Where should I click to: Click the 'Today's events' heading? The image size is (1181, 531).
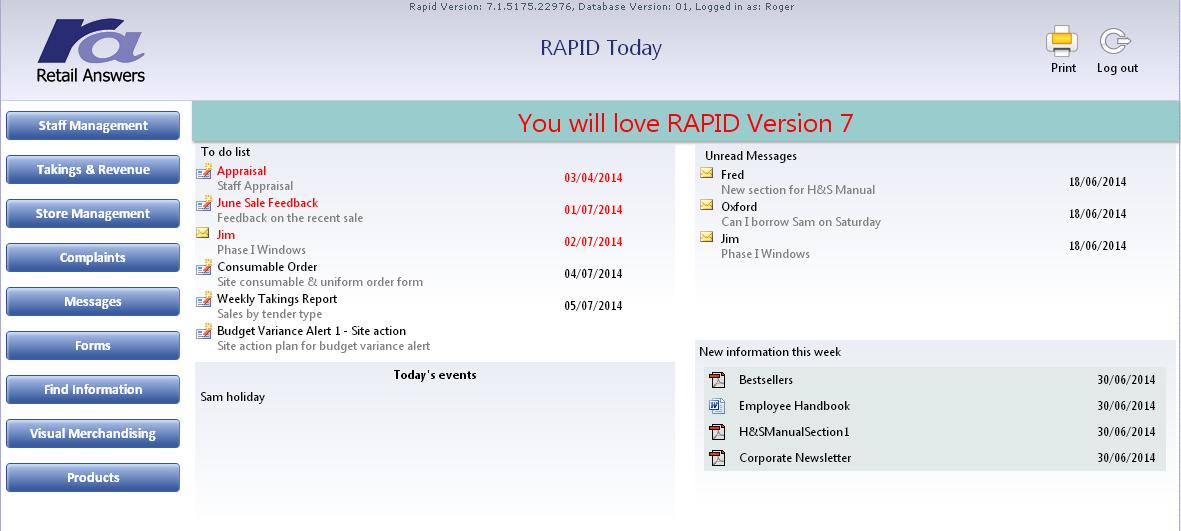[x=435, y=374]
